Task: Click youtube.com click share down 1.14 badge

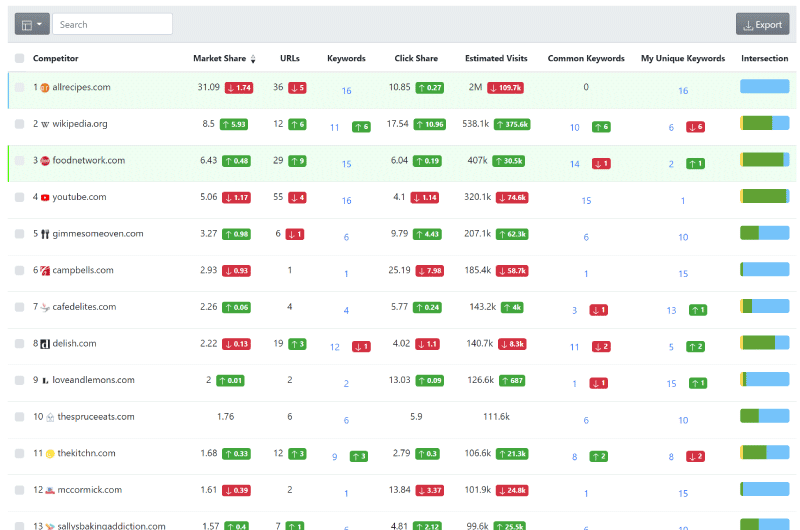Action: tap(425, 197)
